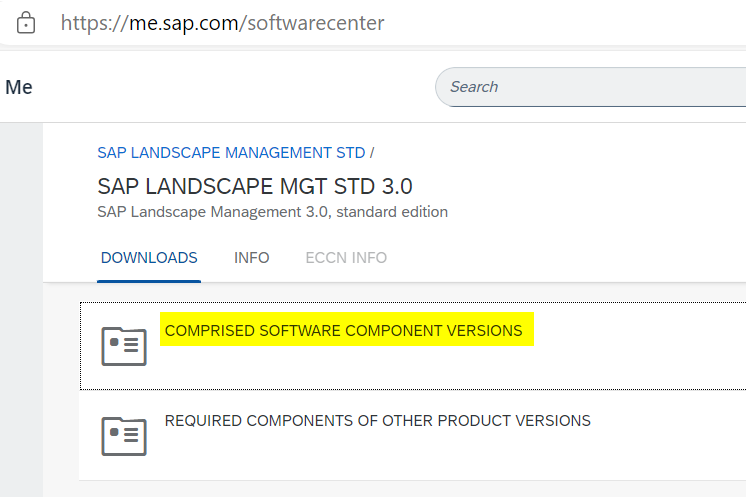Viewport: 746px width, 497px height.
Task: Switch to the INFO tab
Action: click(x=251, y=258)
